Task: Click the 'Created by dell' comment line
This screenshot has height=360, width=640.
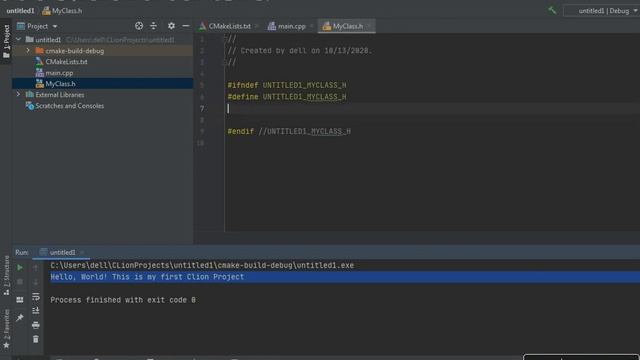Action: pos(299,51)
